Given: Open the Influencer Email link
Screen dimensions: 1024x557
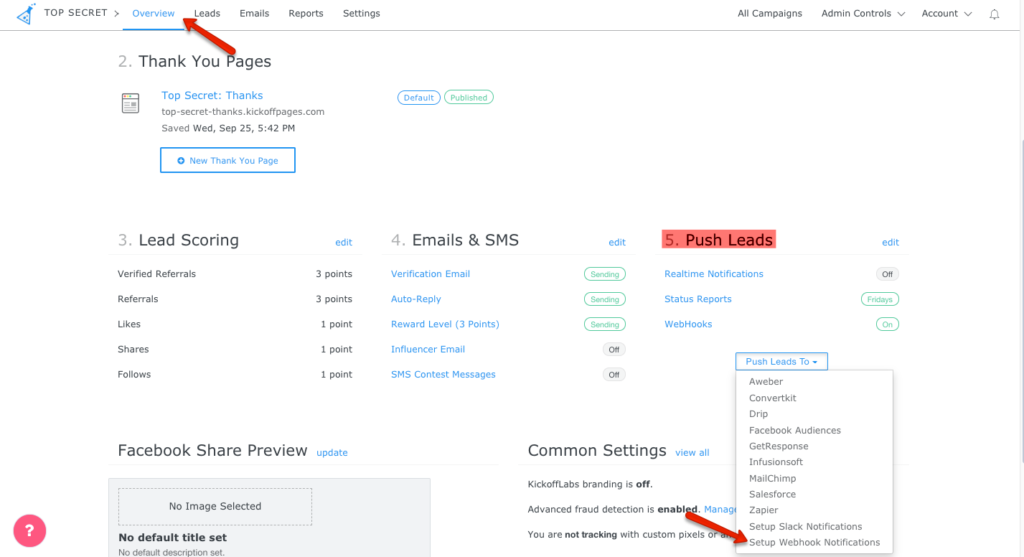Looking at the screenshot, I should (x=428, y=349).
